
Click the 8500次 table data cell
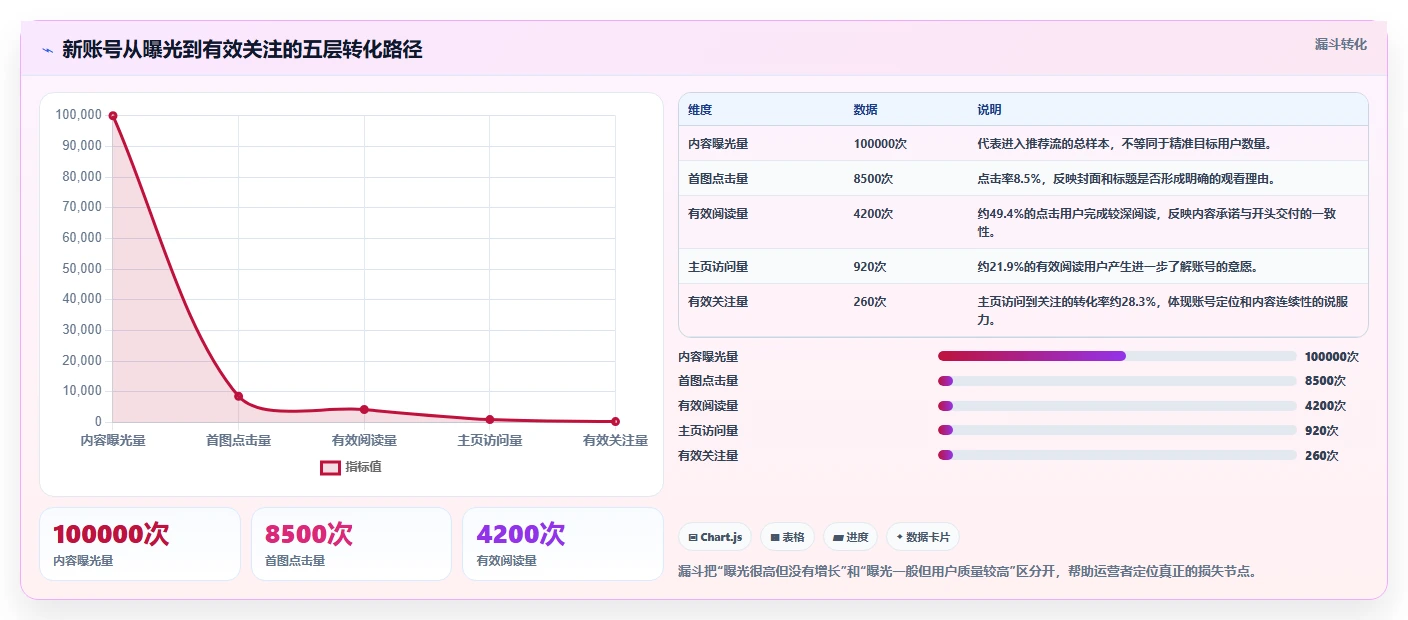(x=906, y=179)
